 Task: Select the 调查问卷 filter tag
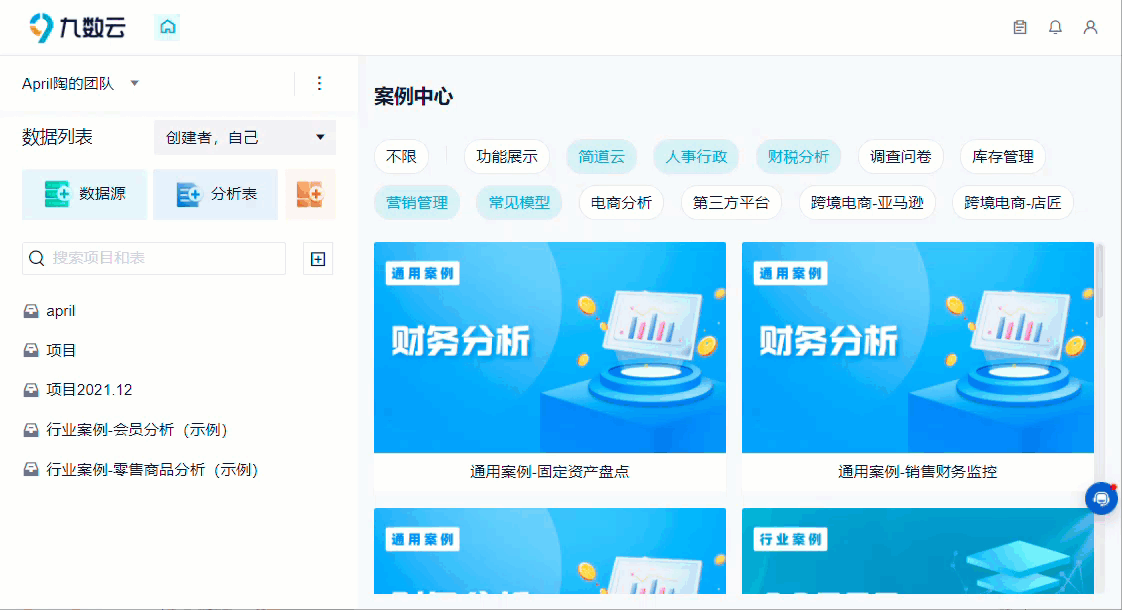pyautogui.click(x=900, y=156)
